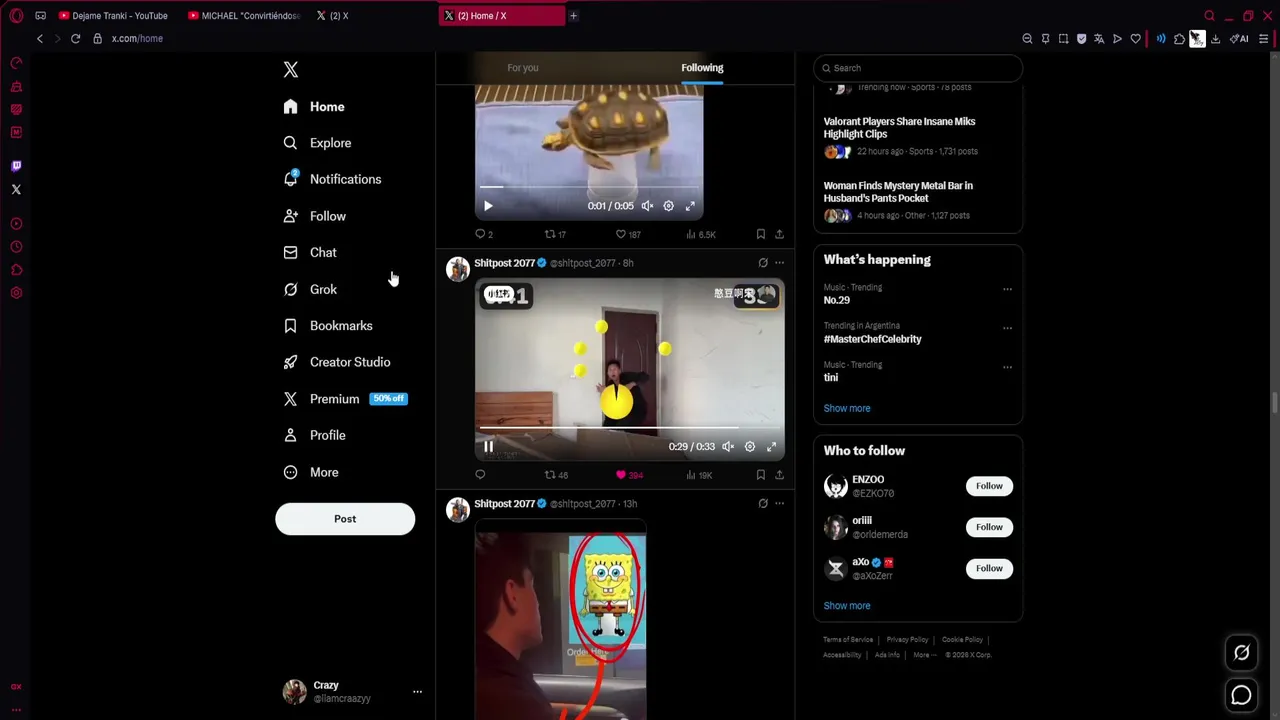The image size is (1280, 720).
Task: Unlike the post with 394 likes
Action: (629, 475)
